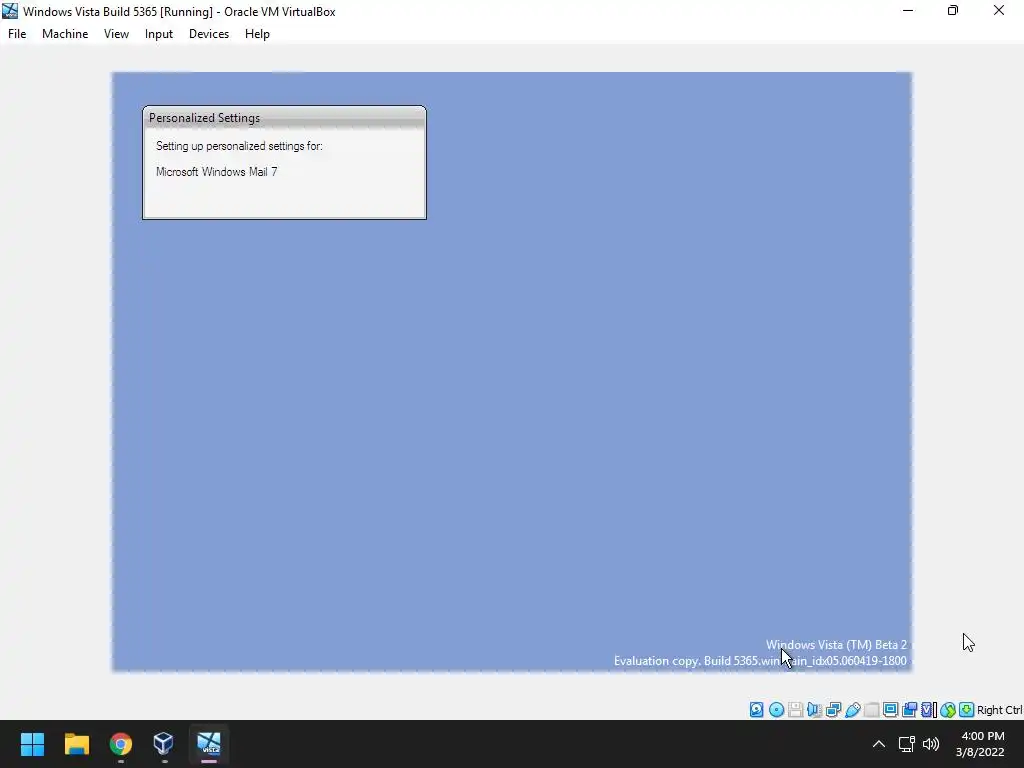This screenshot has height=768, width=1024.
Task: Click the 'Windows Vista (TM) Beta 2' text
Action: tap(837, 645)
